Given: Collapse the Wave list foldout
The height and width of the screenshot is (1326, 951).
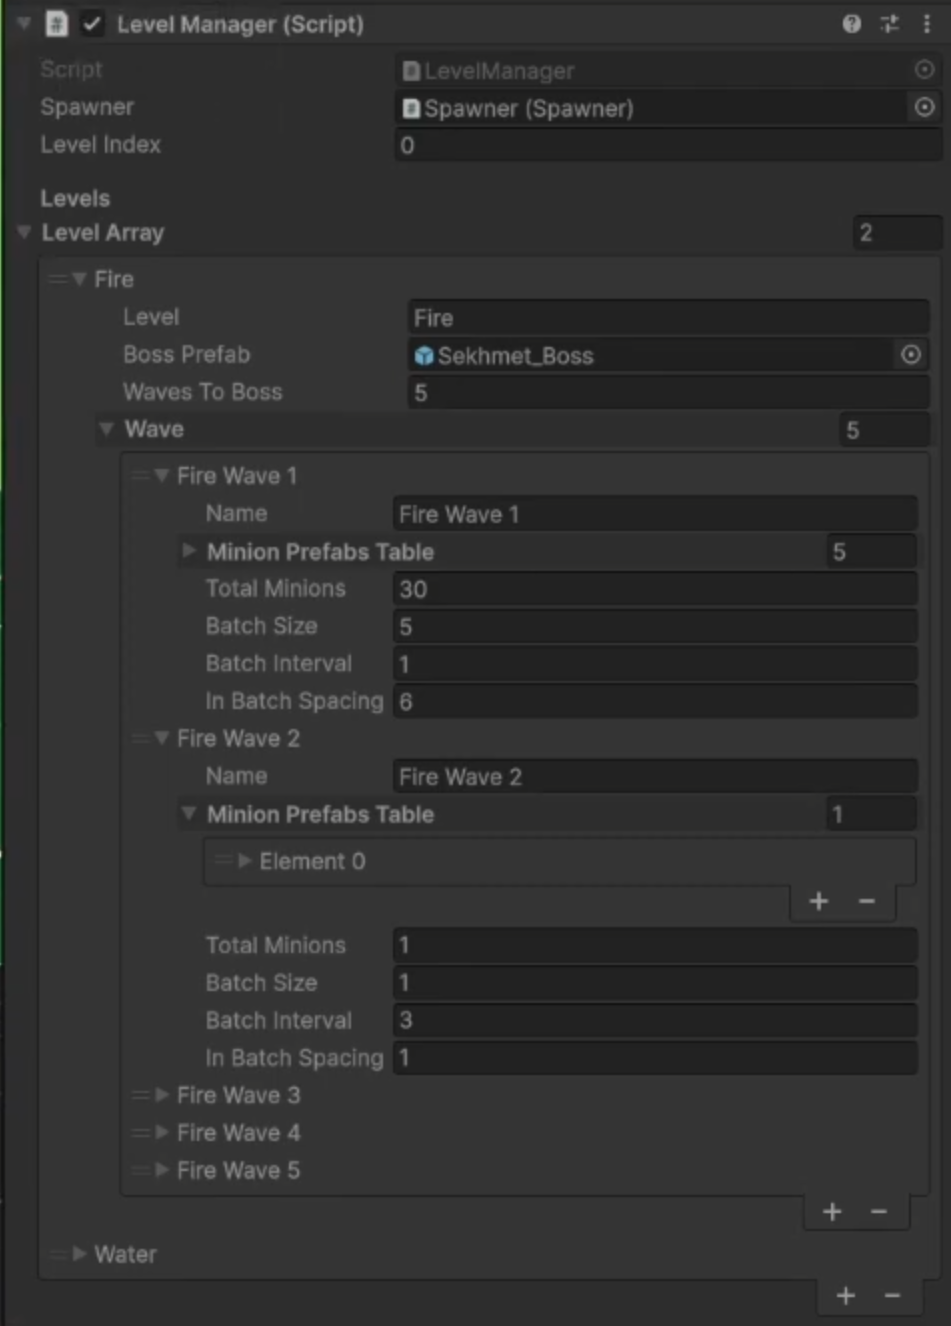Looking at the screenshot, I should 106,429.
